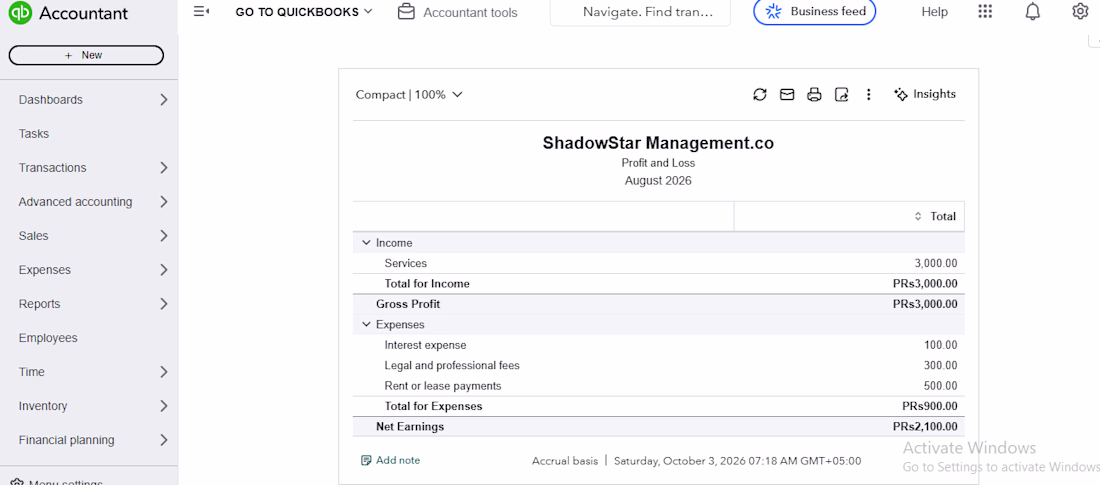The height and width of the screenshot is (485, 1100).
Task: Export the report using export icon
Action: click(841, 94)
